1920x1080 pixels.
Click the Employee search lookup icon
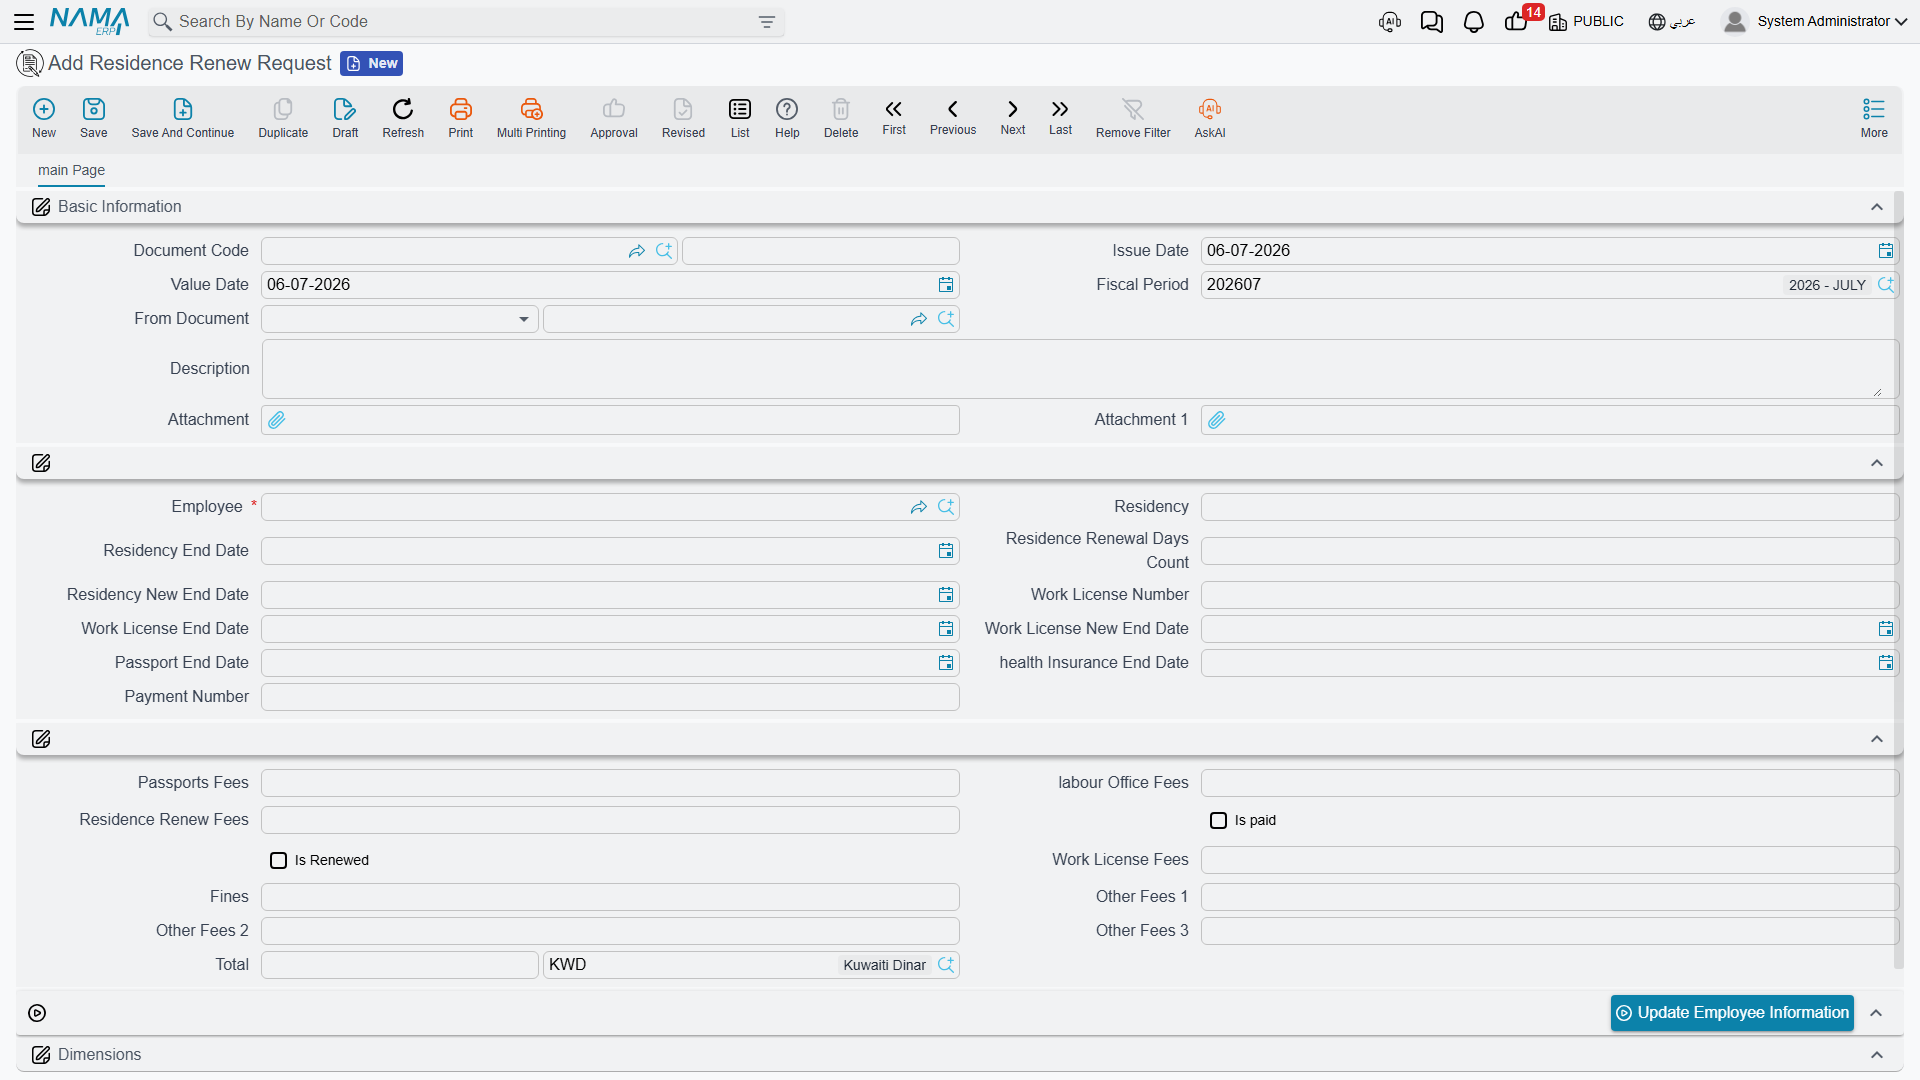[946, 507]
